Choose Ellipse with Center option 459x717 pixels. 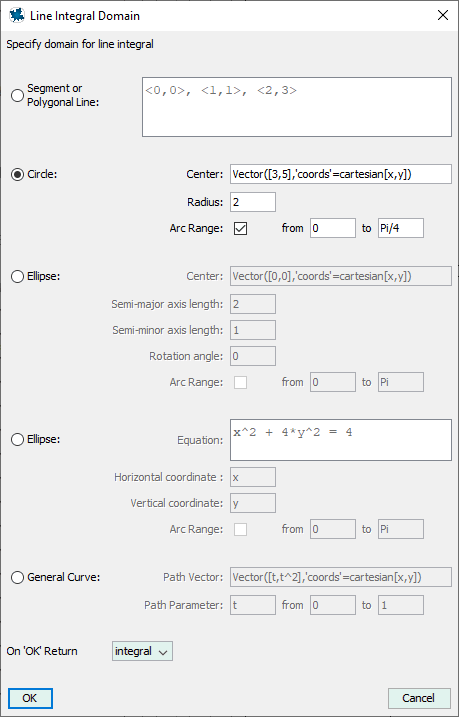click(x=17, y=277)
